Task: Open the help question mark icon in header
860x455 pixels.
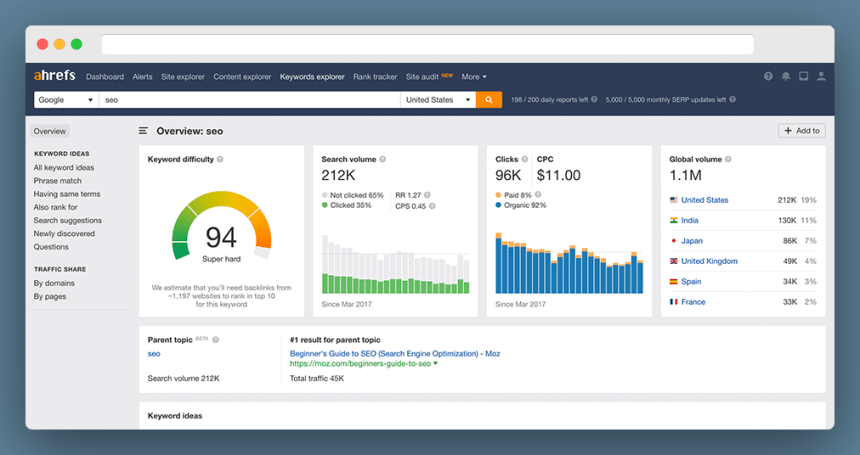Action: coord(768,76)
